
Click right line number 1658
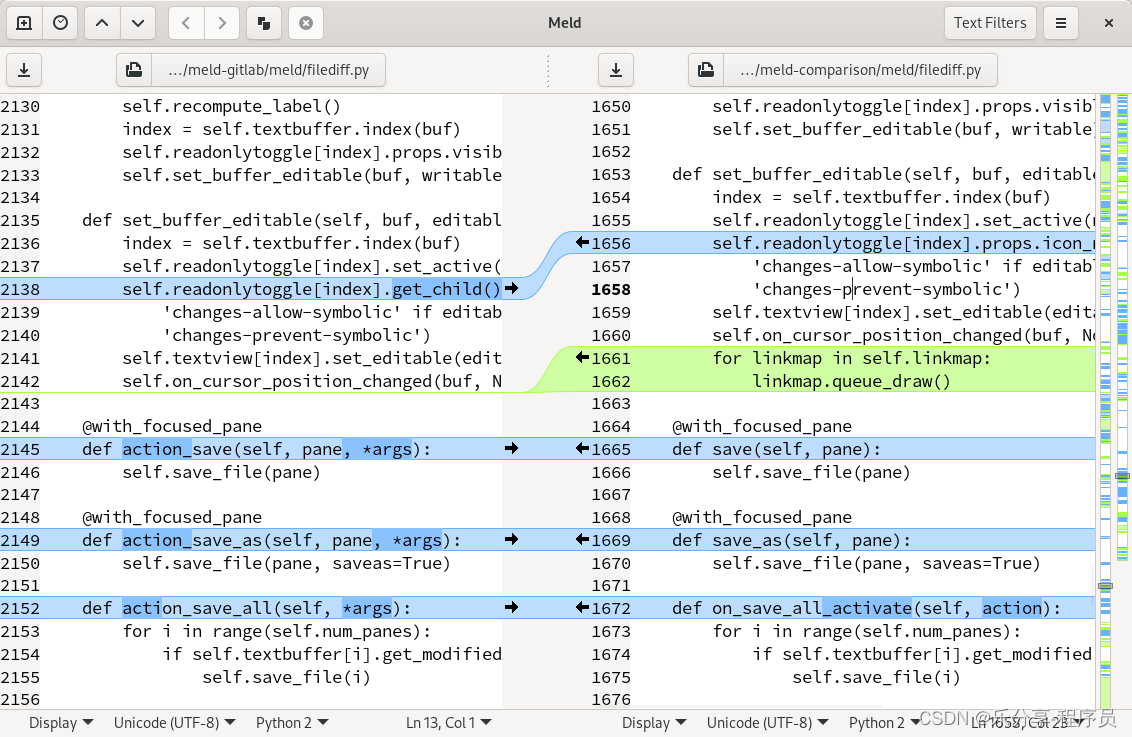pos(611,289)
